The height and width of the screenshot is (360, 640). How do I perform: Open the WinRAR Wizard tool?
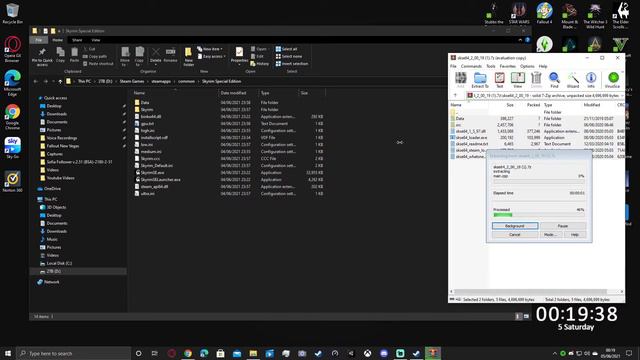[573, 80]
